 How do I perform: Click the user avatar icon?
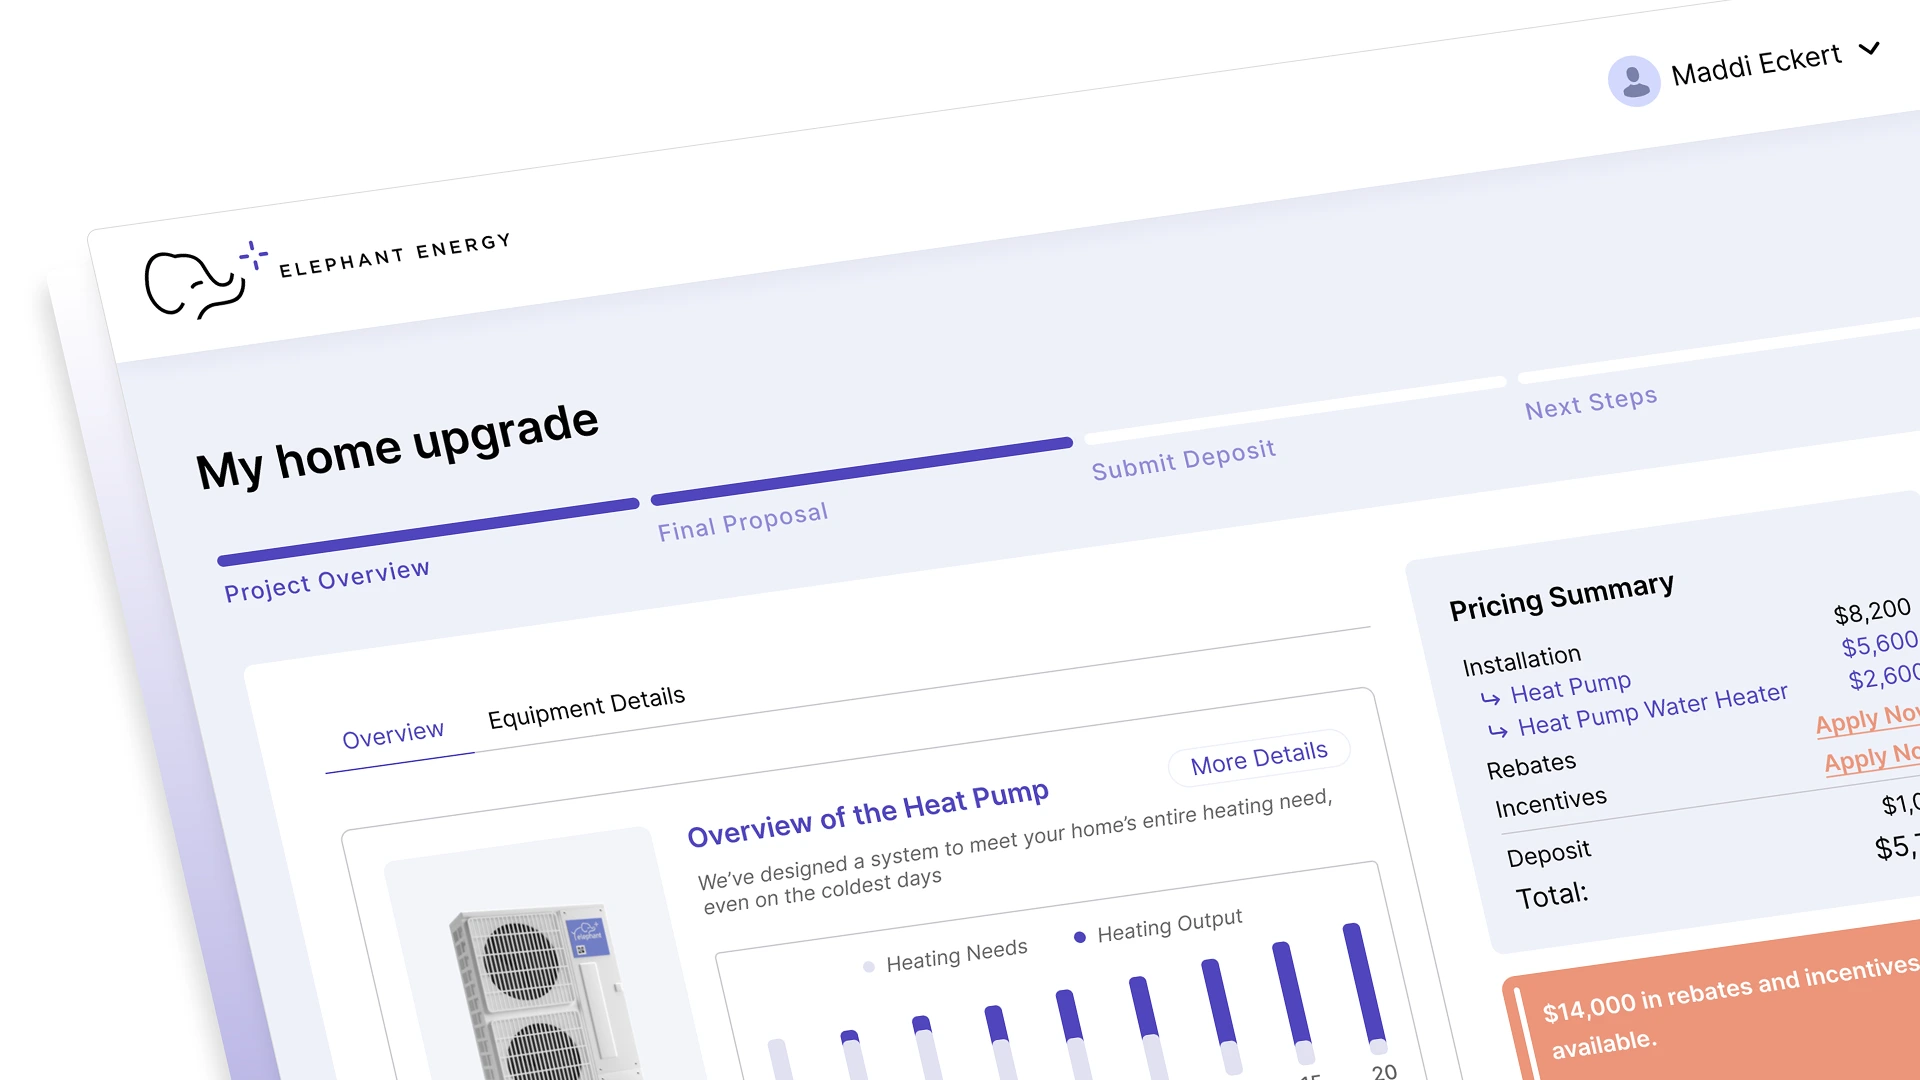[x=1634, y=81]
